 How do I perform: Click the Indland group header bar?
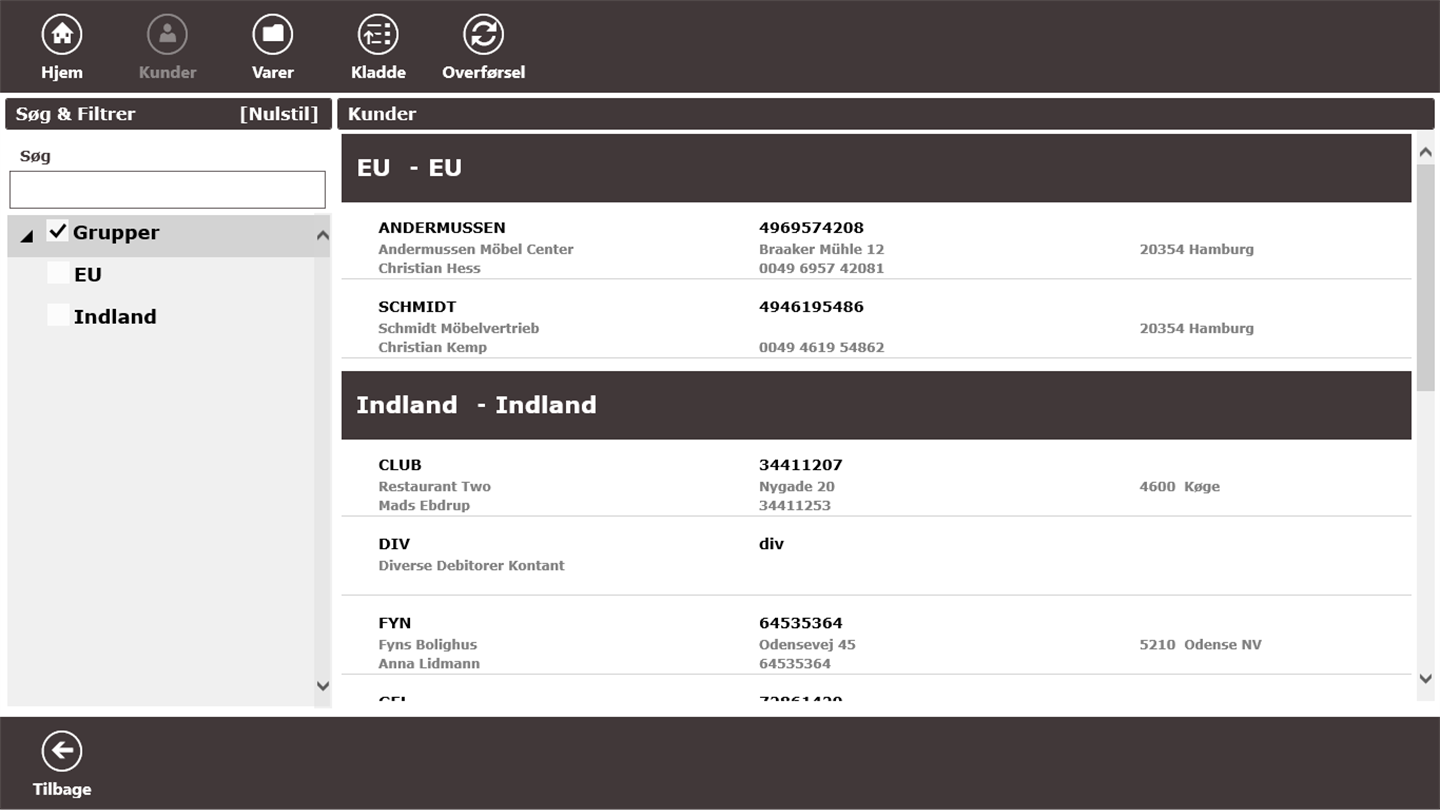click(x=875, y=405)
